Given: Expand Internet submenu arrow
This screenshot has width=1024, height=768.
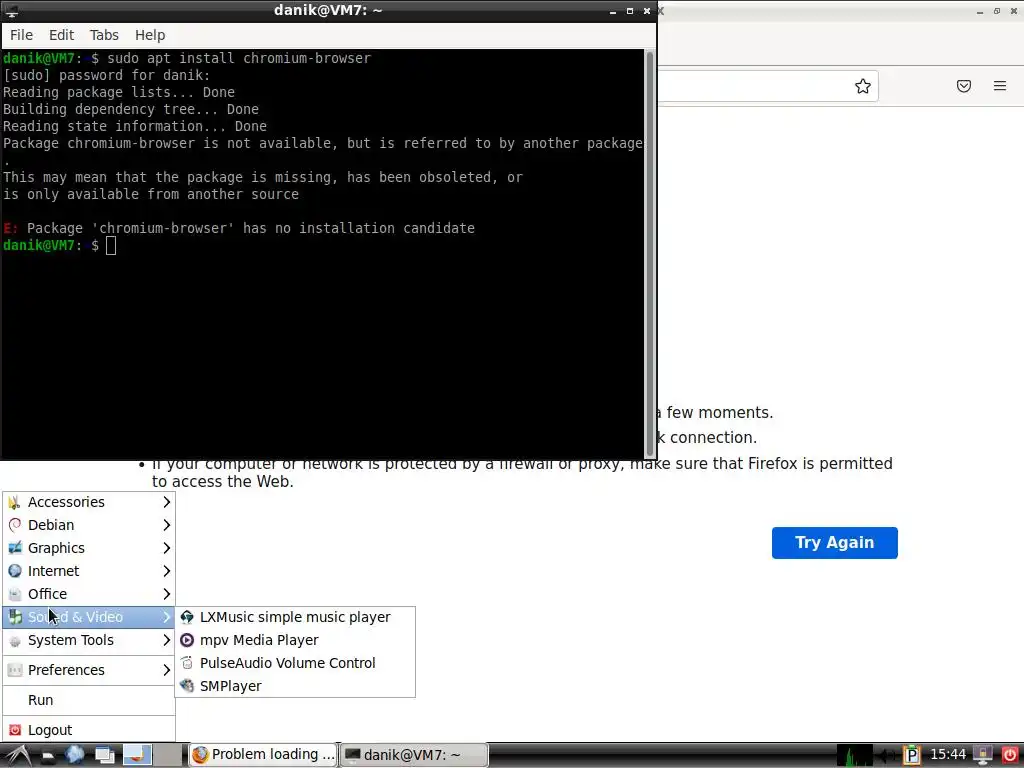Looking at the screenshot, I should [167, 571].
